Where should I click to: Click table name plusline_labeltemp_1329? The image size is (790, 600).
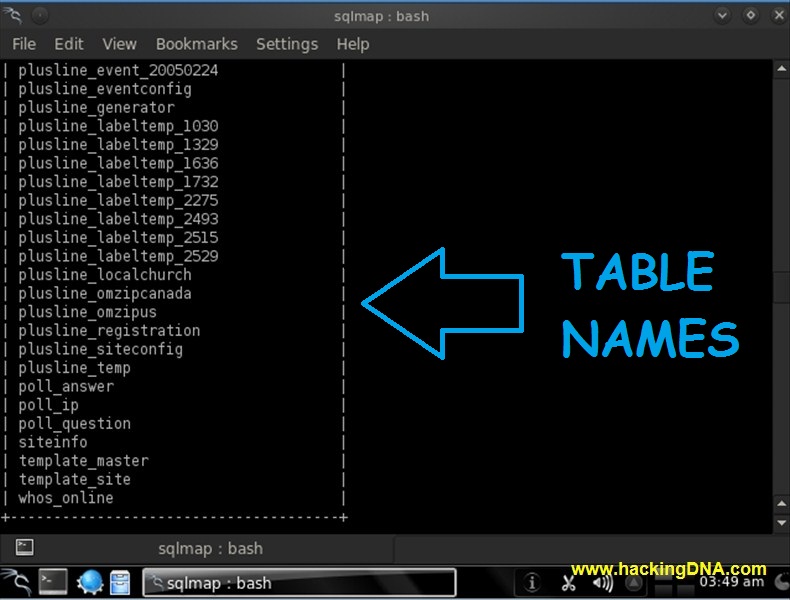pyautogui.click(x=118, y=145)
